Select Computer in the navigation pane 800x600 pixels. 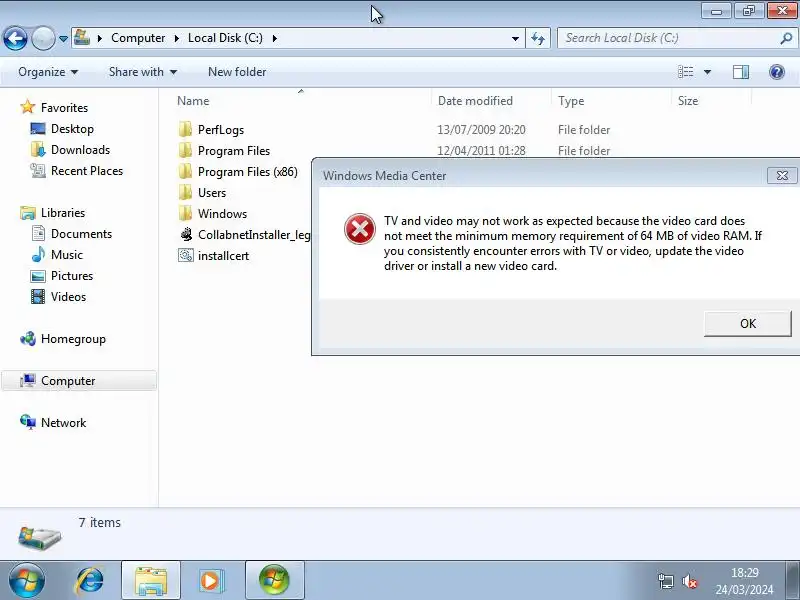[79, 381]
